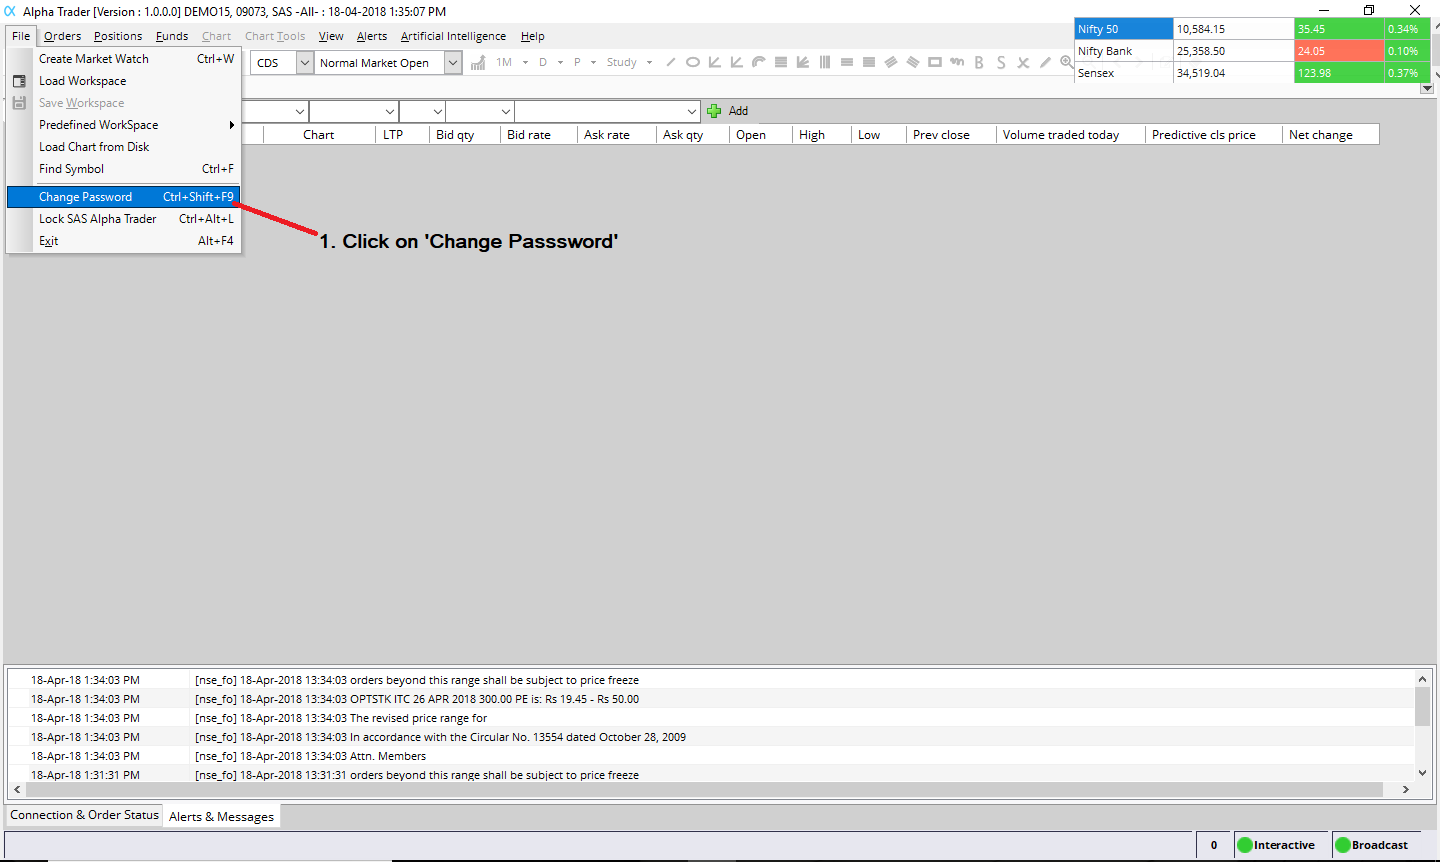1440x862 pixels.
Task: Open the 1M interval dropdown
Action: (526, 62)
